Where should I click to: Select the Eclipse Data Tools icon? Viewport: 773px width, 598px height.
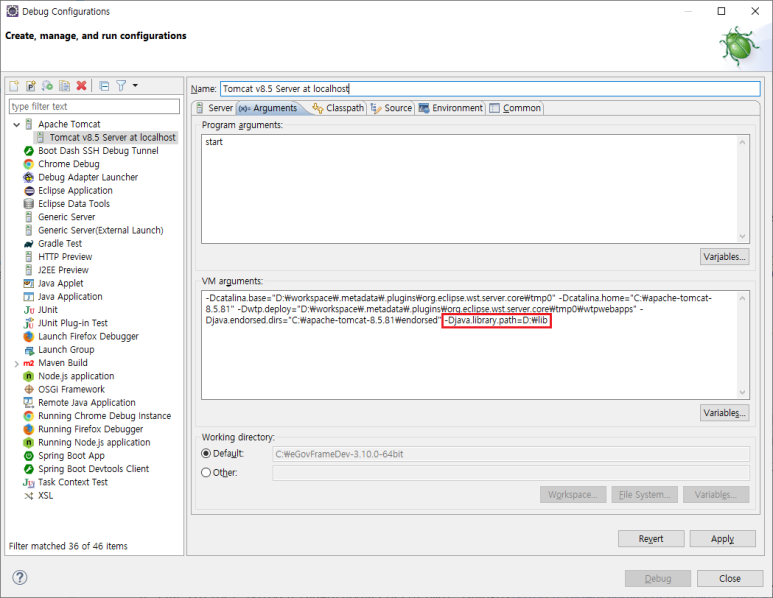click(x=29, y=204)
